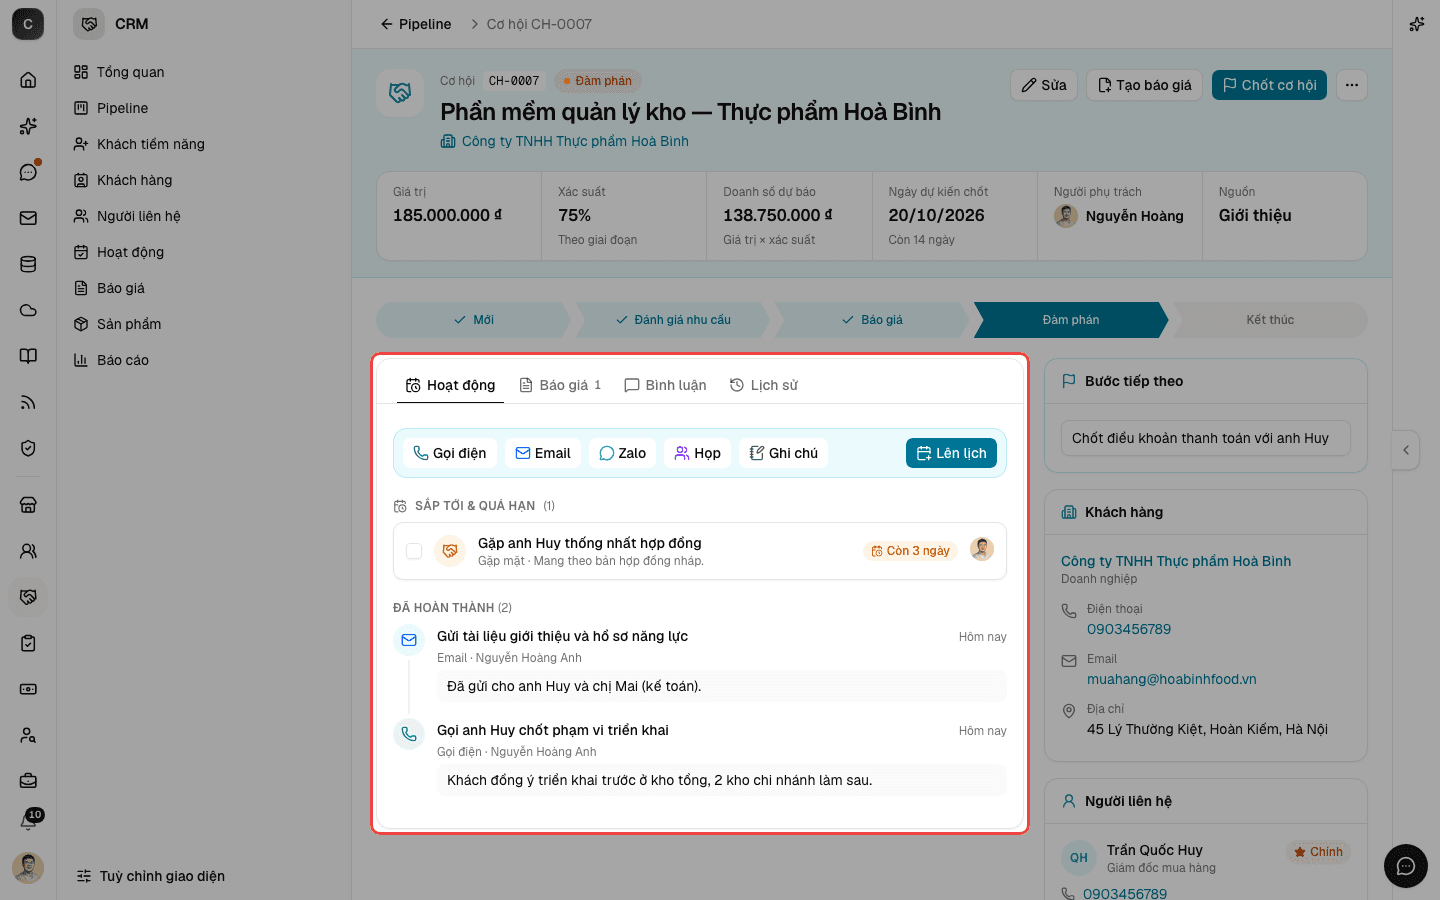The height and width of the screenshot is (900, 1440).
Task: Open the handshake CRM icon in the left rail
Action: pos(28,597)
